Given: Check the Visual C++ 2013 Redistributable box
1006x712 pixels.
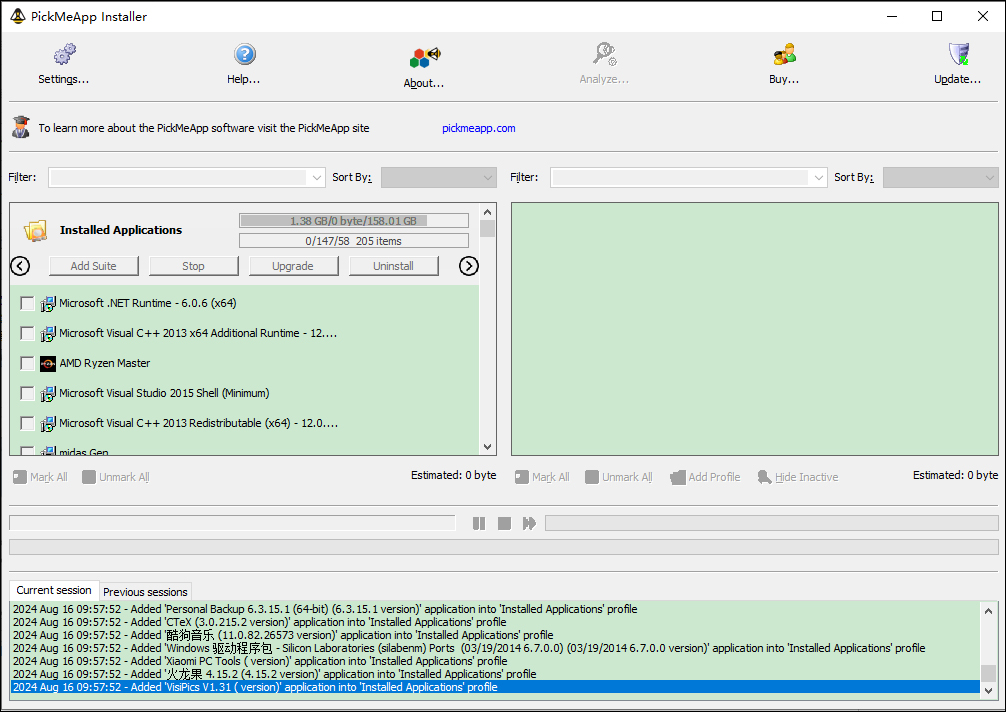Looking at the screenshot, I should pos(27,423).
